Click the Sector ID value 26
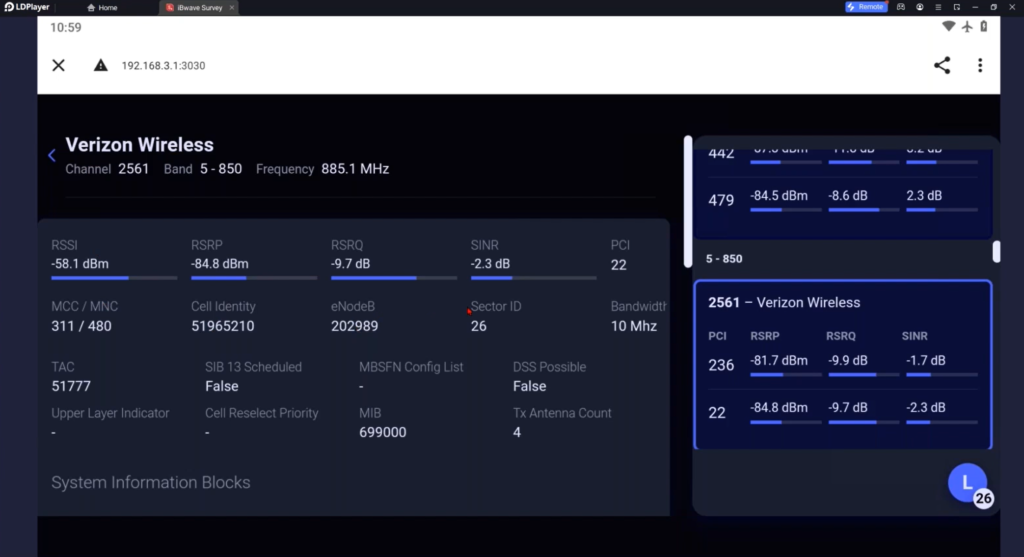Image resolution: width=1024 pixels, height=557 pixels. point(478,326)
